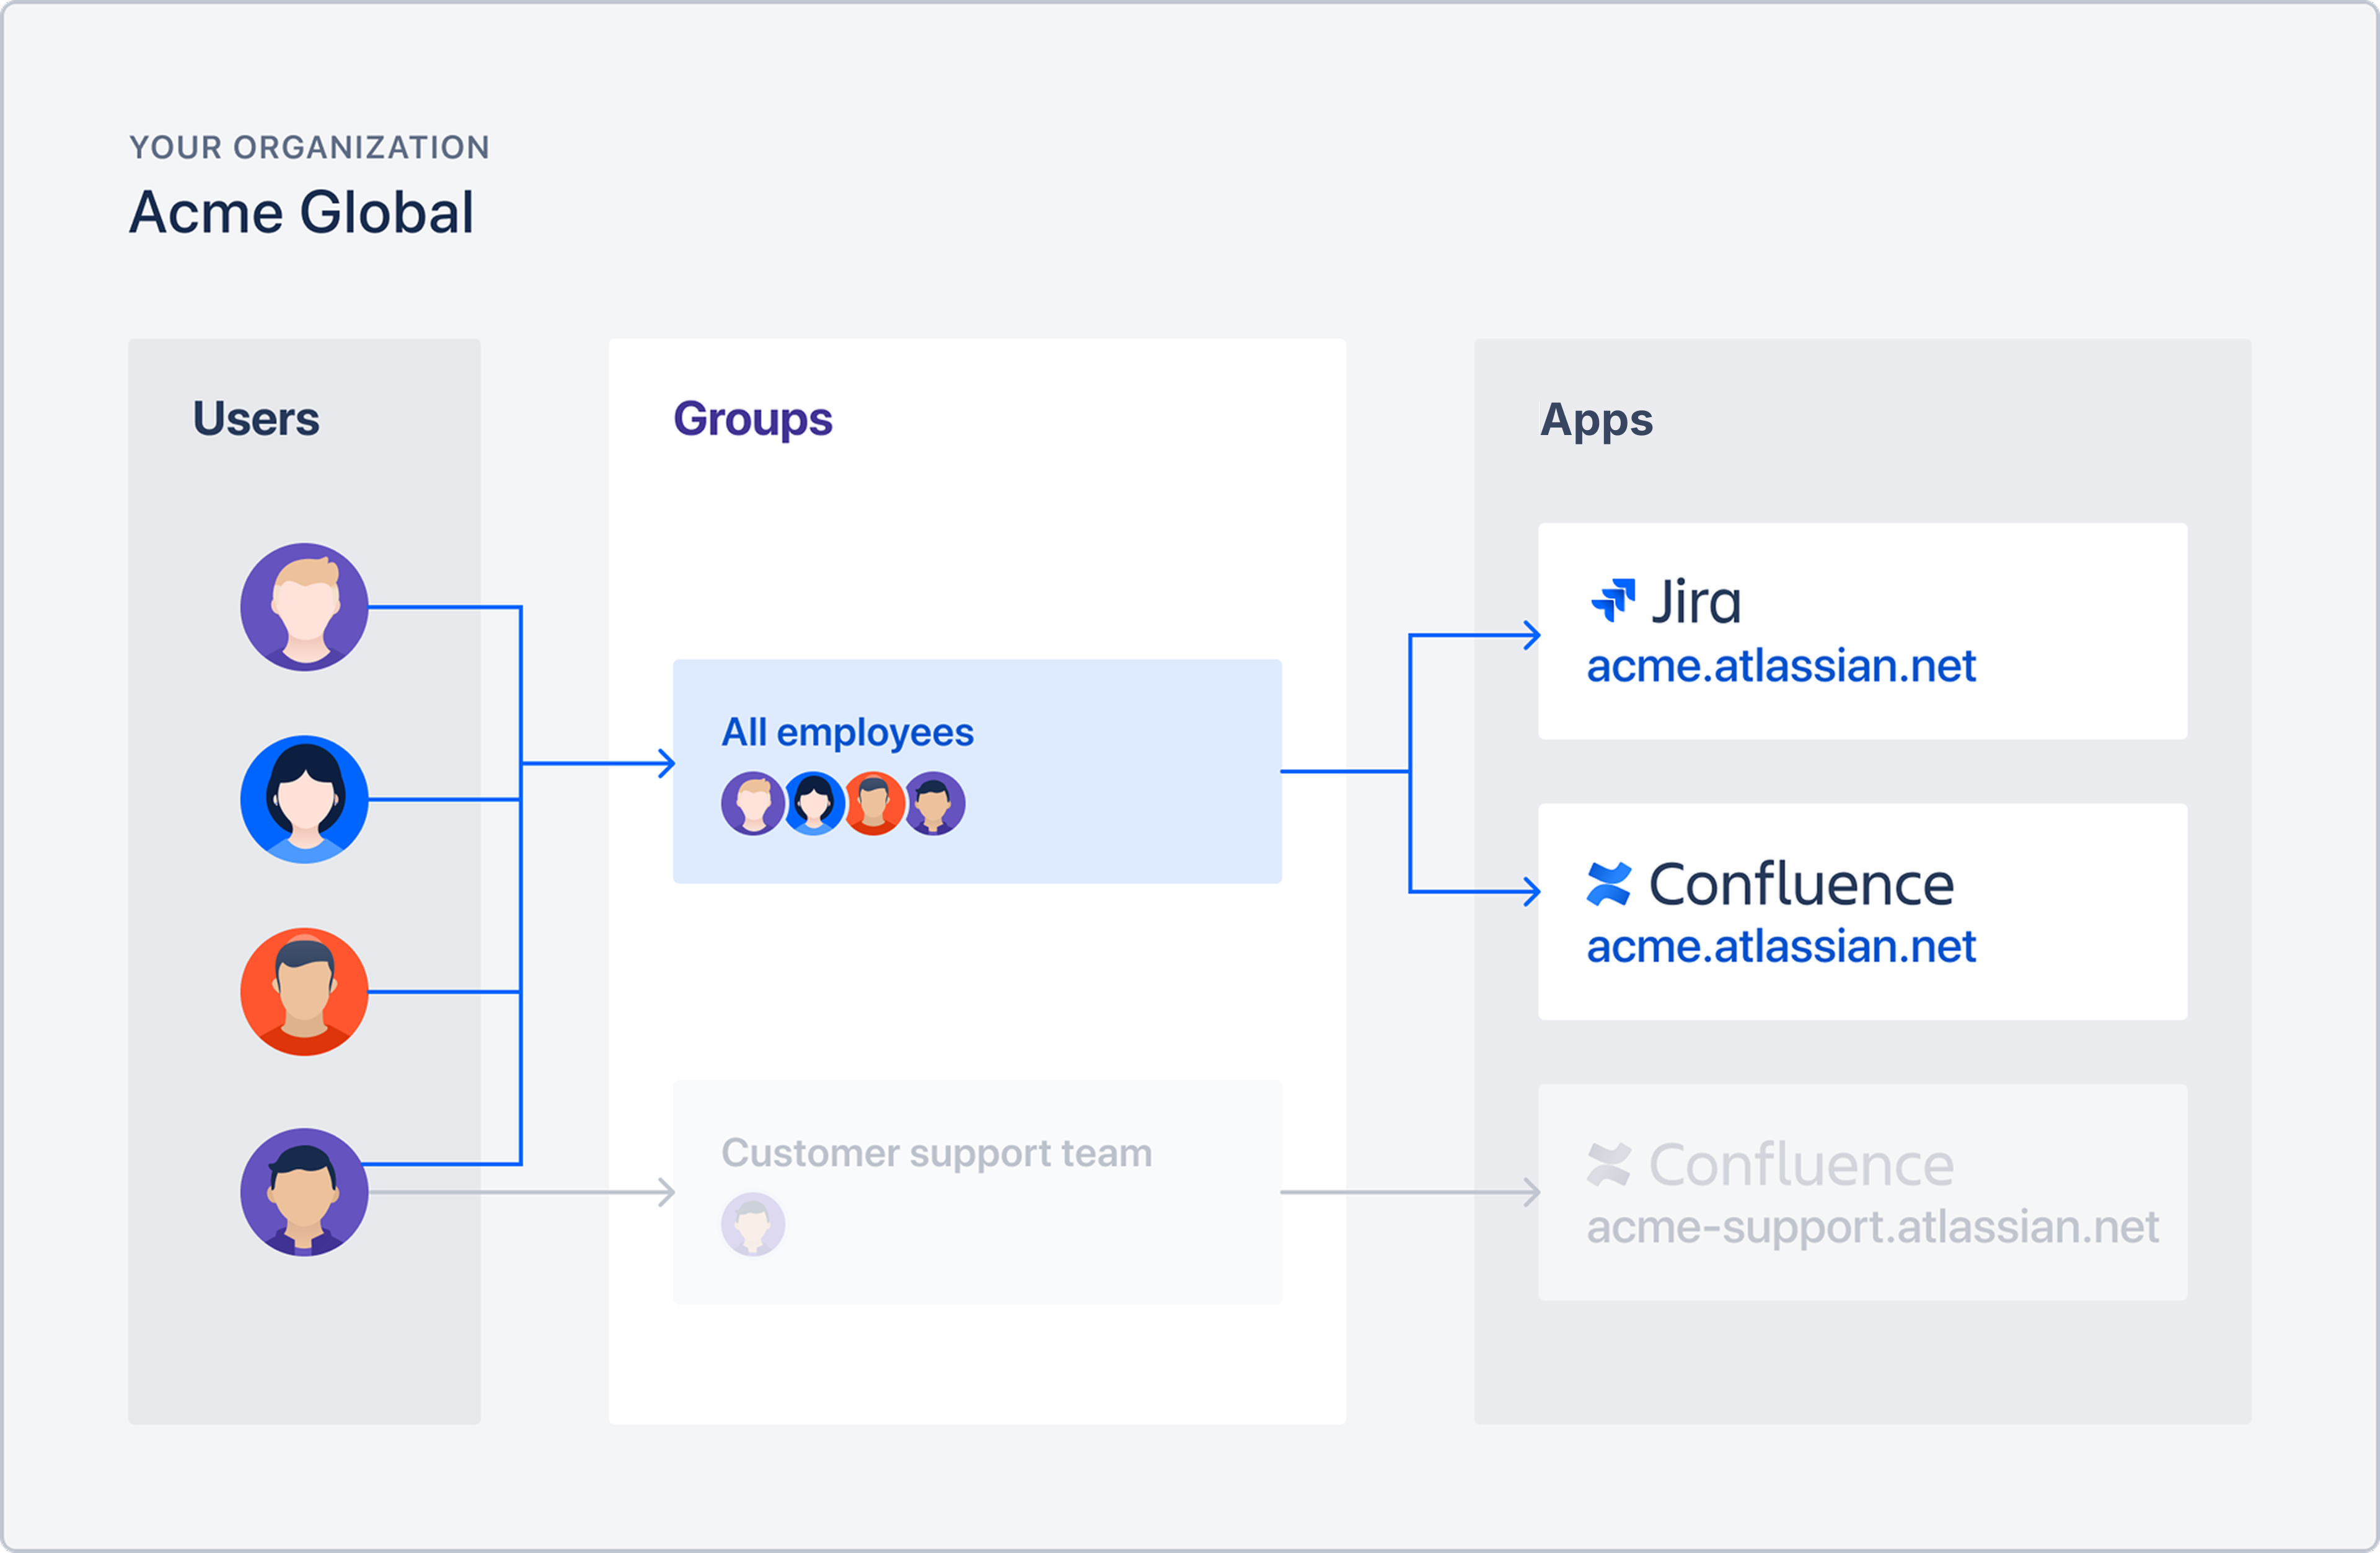Click the Acme Global organization name
2380x1553 pixels.
302,212
